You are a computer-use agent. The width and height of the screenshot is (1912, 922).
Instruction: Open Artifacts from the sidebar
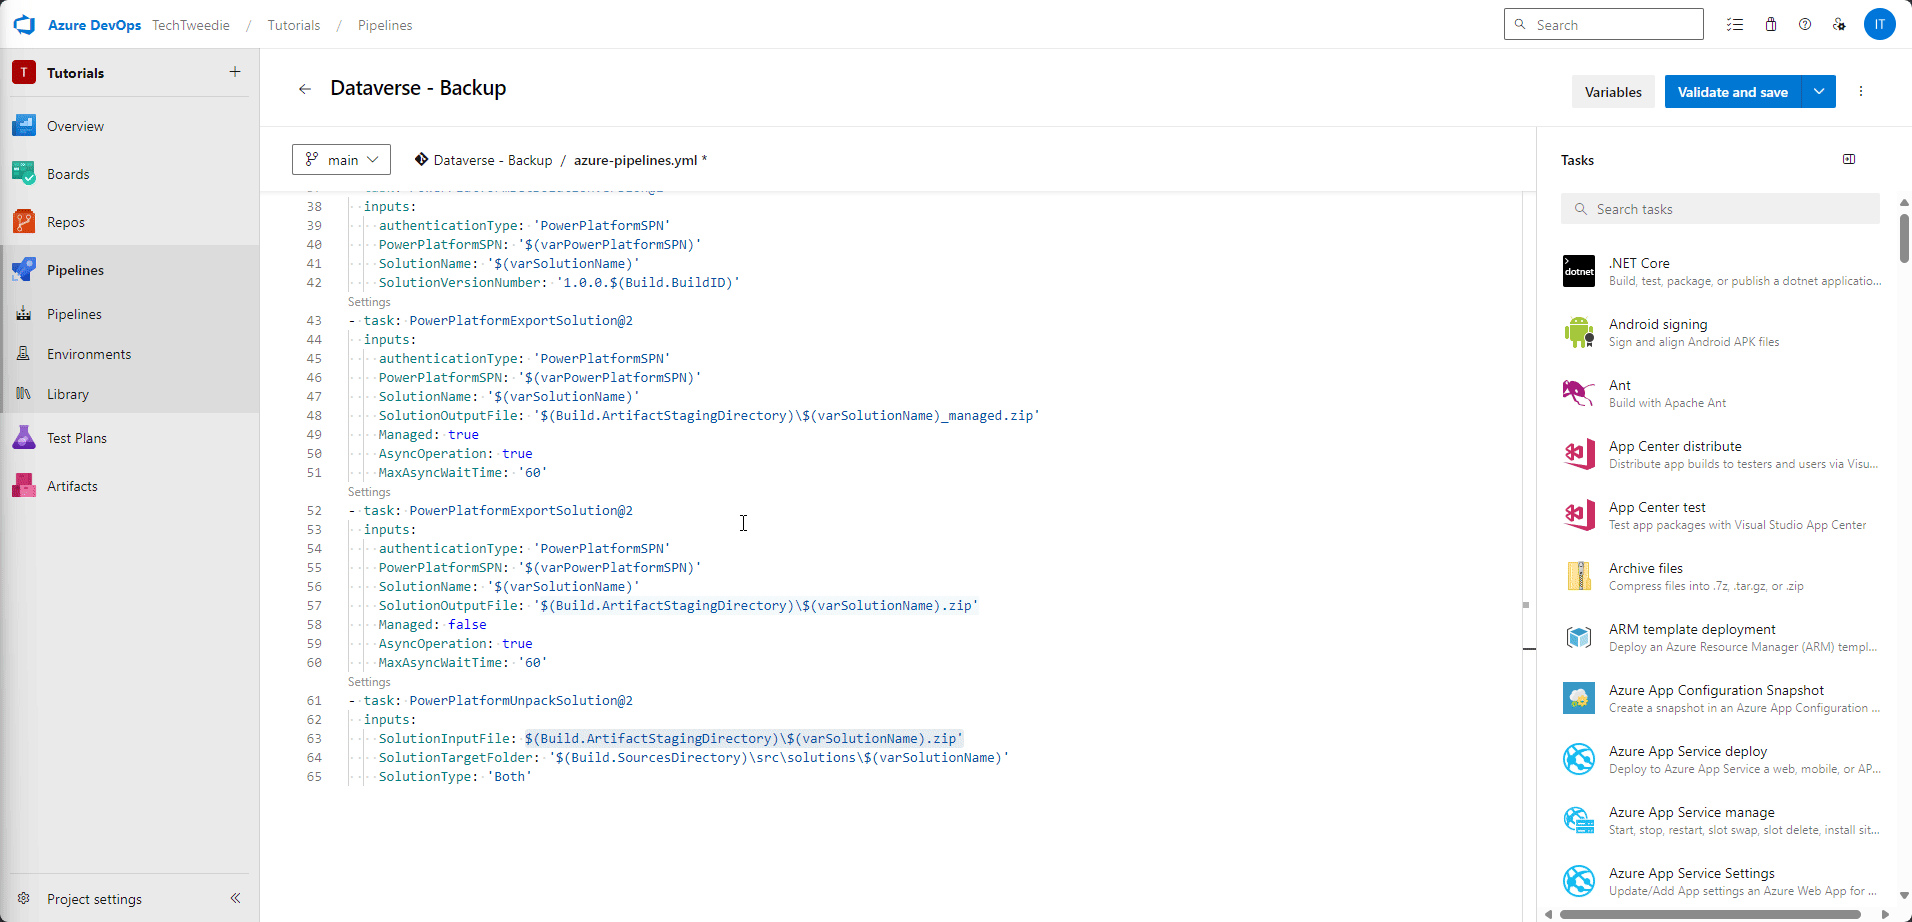[71, 485]
